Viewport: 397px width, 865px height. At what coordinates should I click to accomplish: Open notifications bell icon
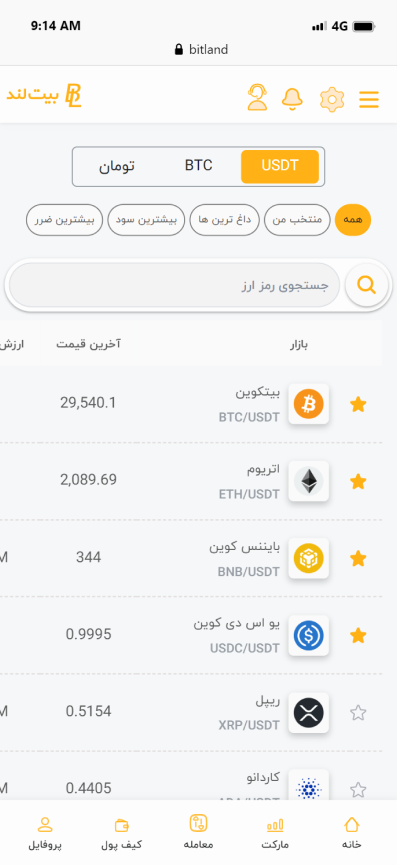tap(292, 99)
